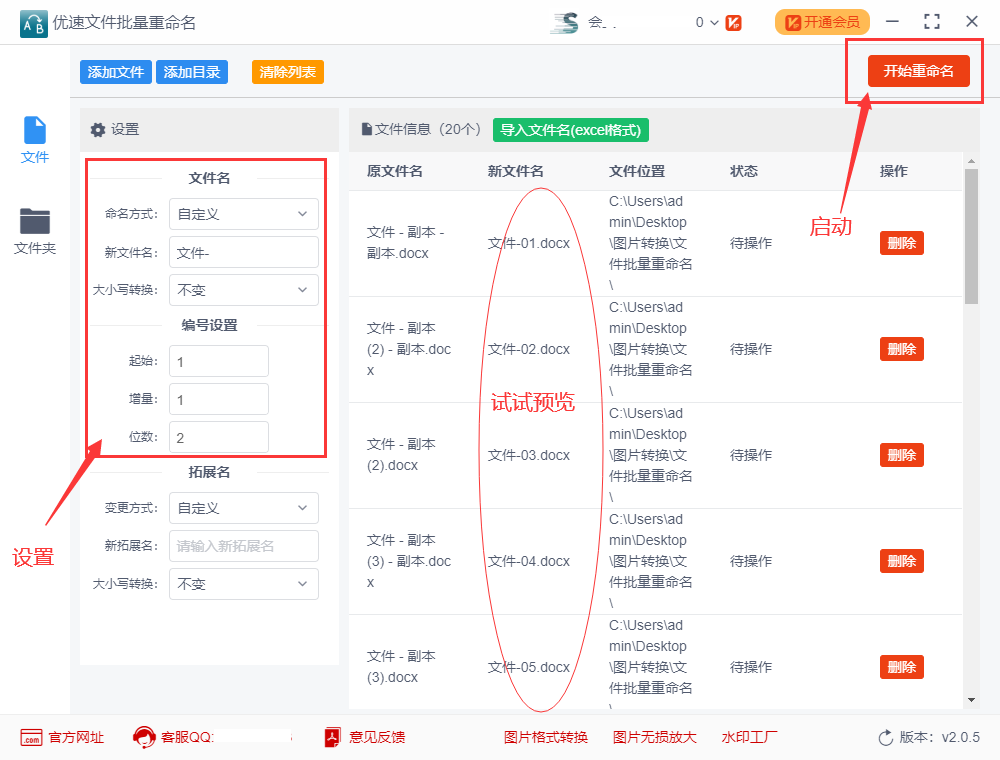The image size is (1000, 760).
Task: Open the 命名方式 dropdown
Action: click(243, 214)
